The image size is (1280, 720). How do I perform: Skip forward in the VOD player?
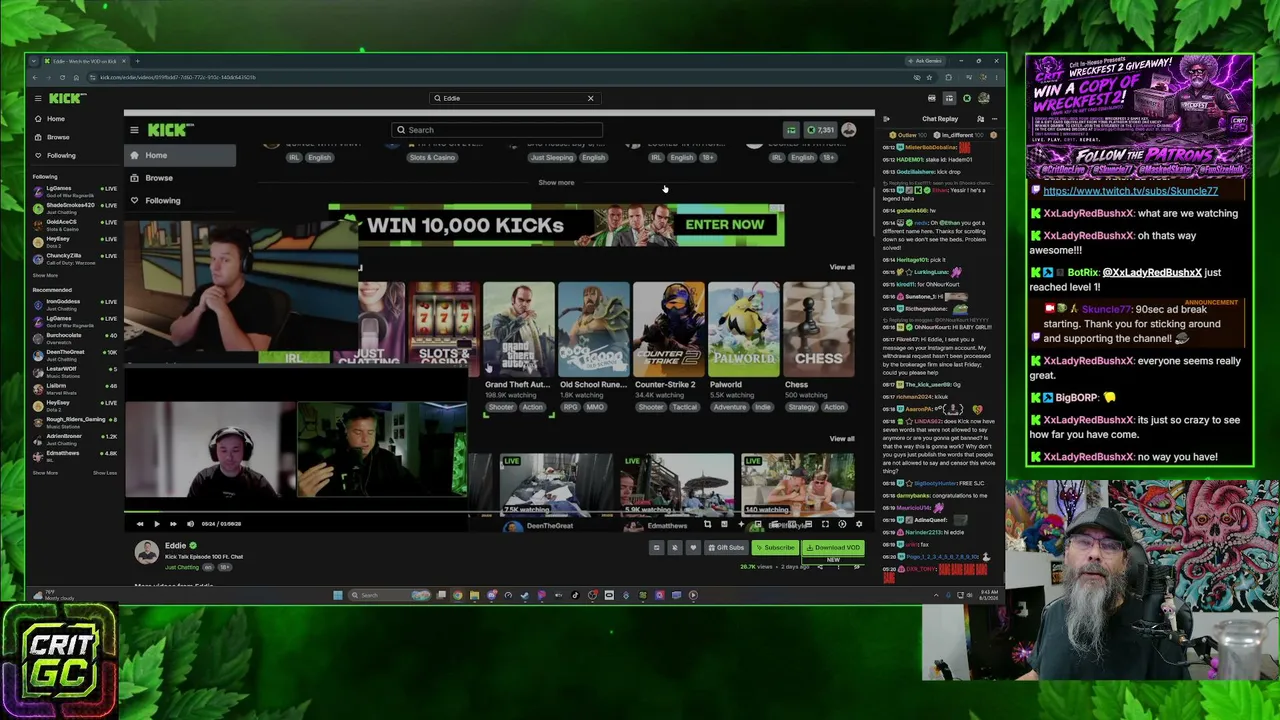[x=173, y=524]
